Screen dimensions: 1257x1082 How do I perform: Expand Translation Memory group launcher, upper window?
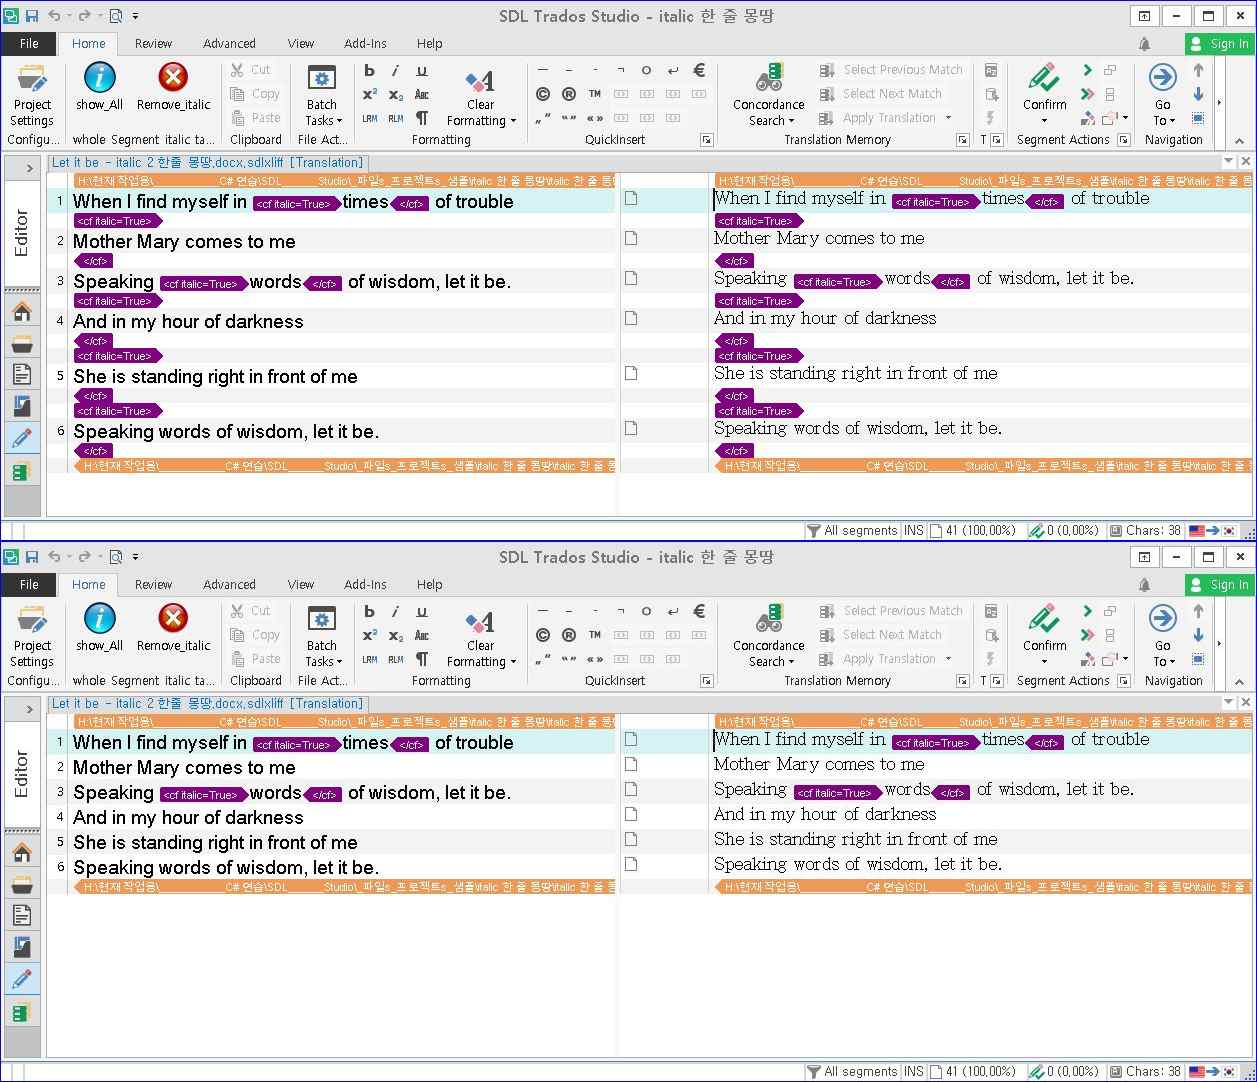tap(963, 140)
